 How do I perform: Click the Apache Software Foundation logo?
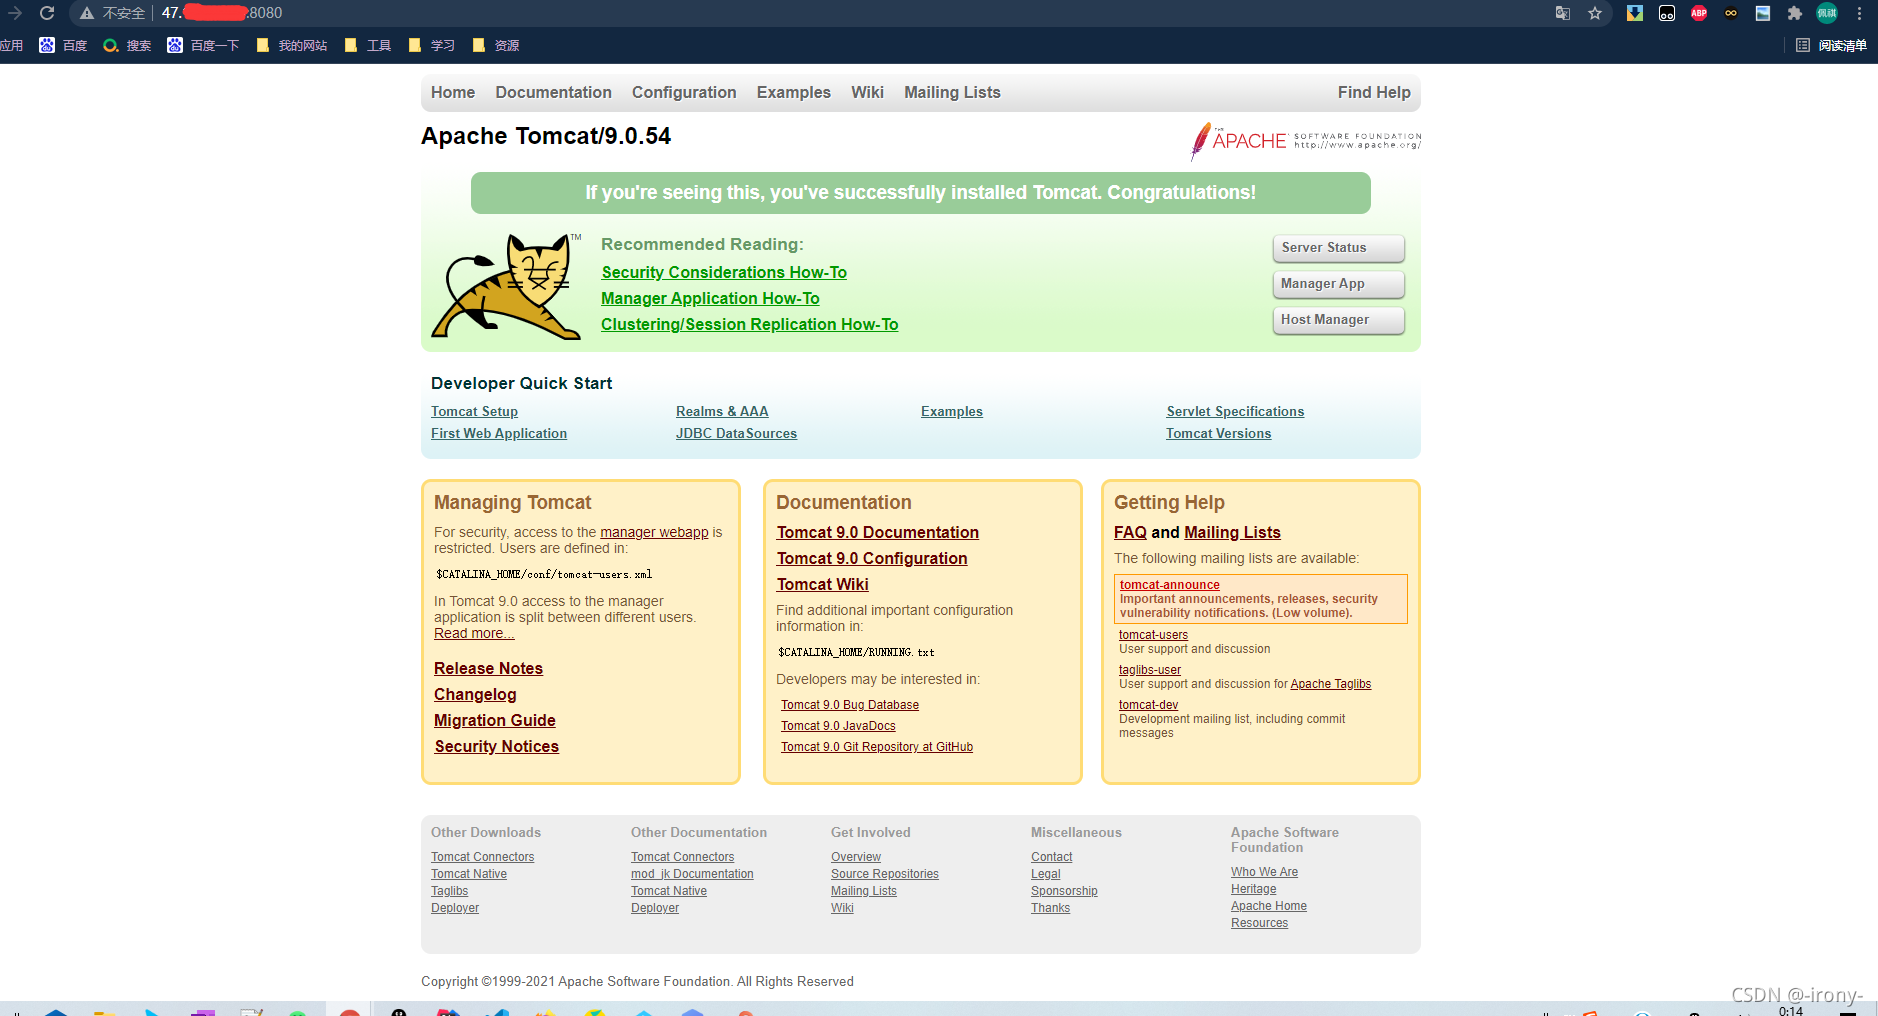click(1305, 141)
